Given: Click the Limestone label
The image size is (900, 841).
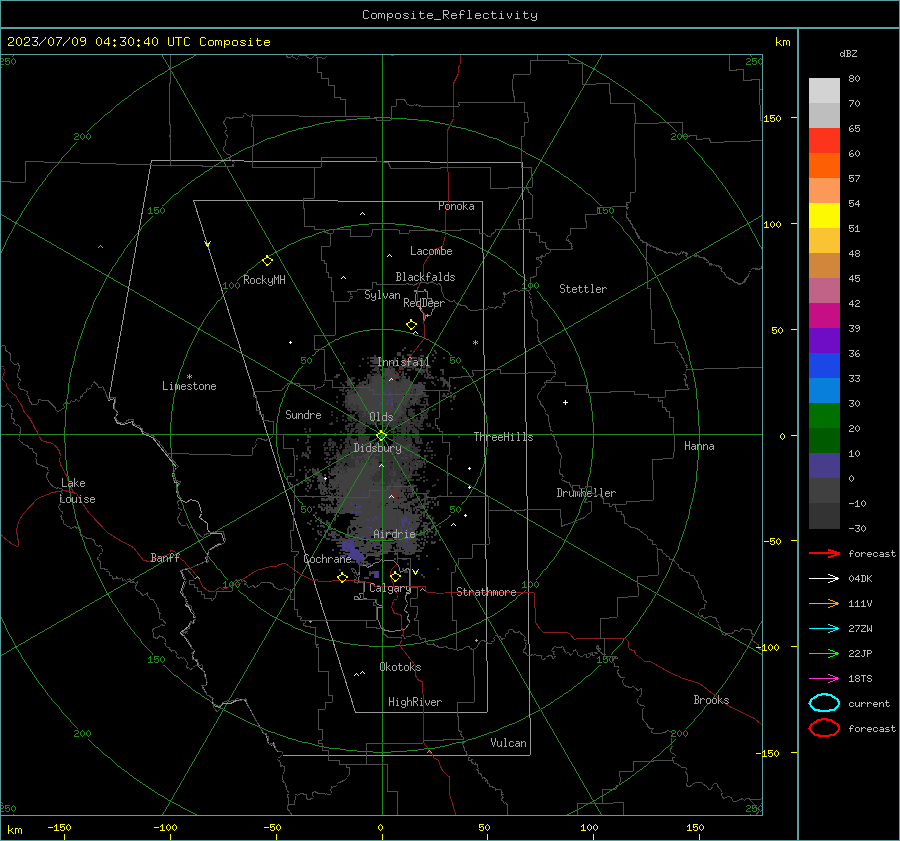Looking at the screenshot, I should click(189, 386).
